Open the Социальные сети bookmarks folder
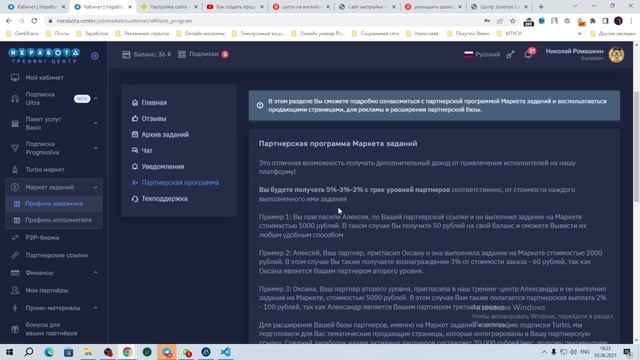The height and width of the screenshot is (360, 640). [x=376, y=33]
